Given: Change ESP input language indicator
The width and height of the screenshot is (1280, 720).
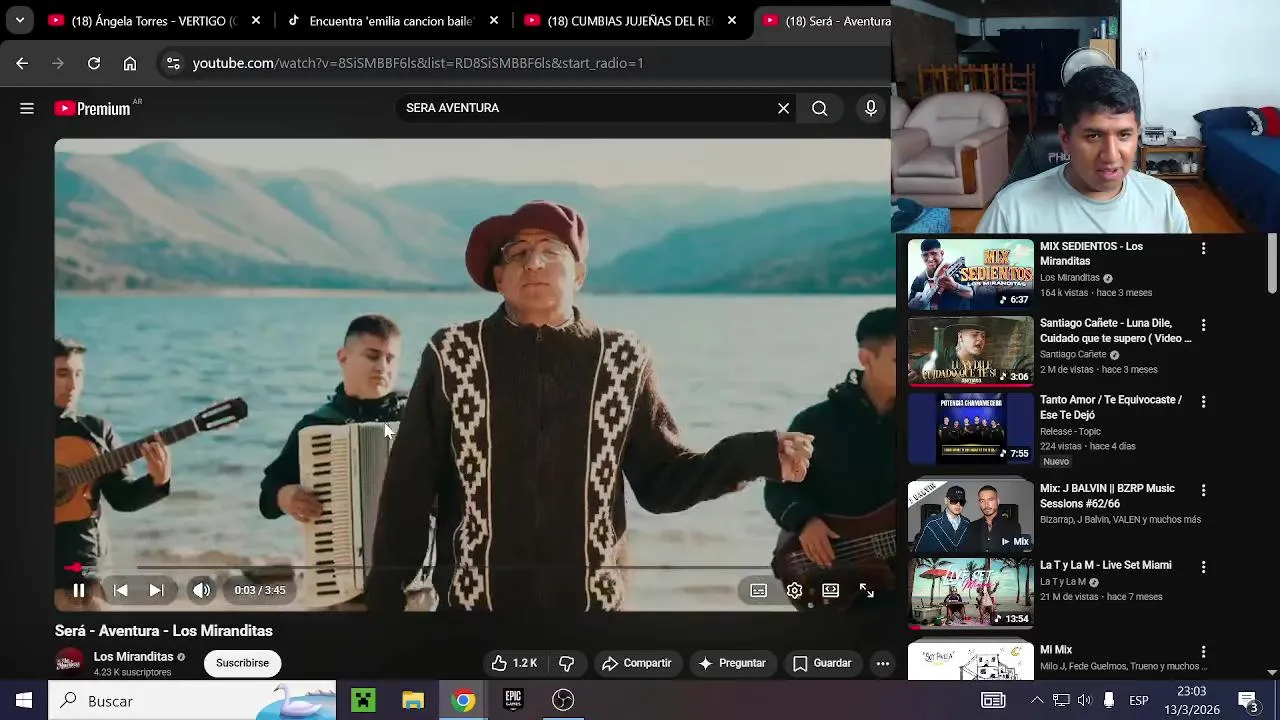Looking at the screenshot, I should pyautogui.click(x=1139, y=700).
